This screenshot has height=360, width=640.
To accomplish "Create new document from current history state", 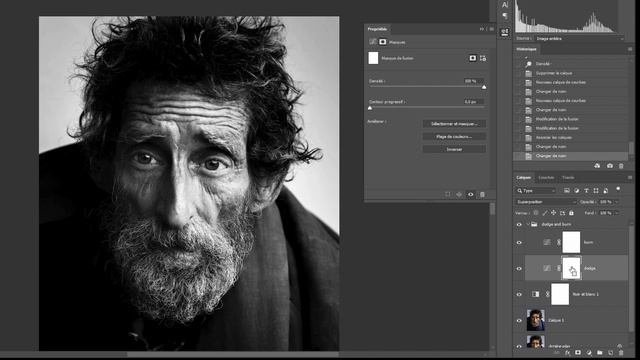I will (597, 166).
